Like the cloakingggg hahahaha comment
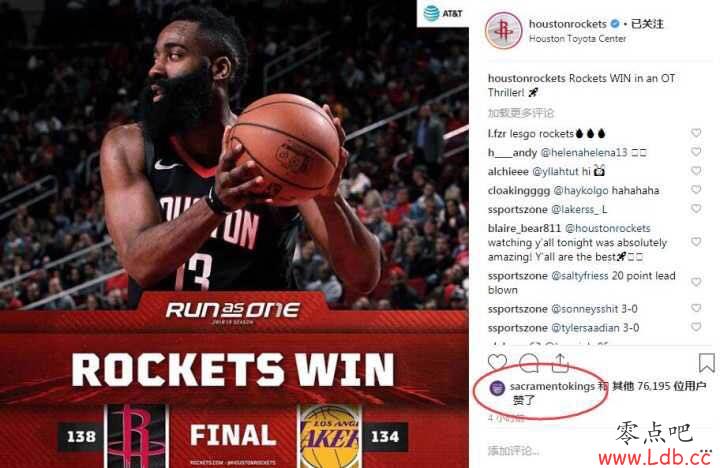The width and height of the screenshot is (720, 468). click(696, 190)
